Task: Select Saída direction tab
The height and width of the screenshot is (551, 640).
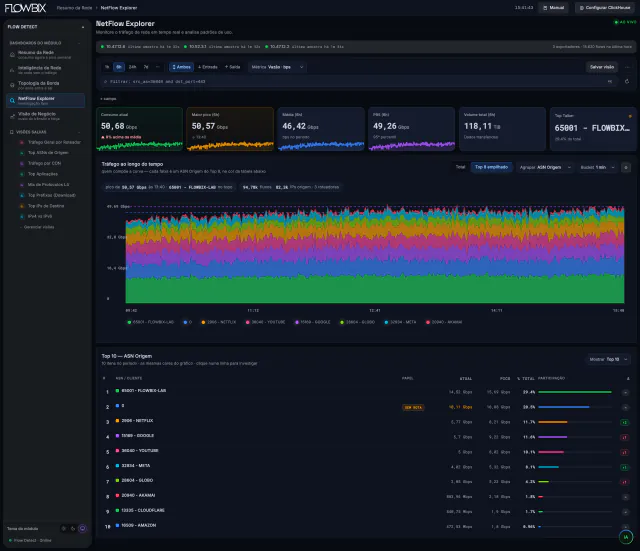Action: pyautogui.click(x=233, y=67)
